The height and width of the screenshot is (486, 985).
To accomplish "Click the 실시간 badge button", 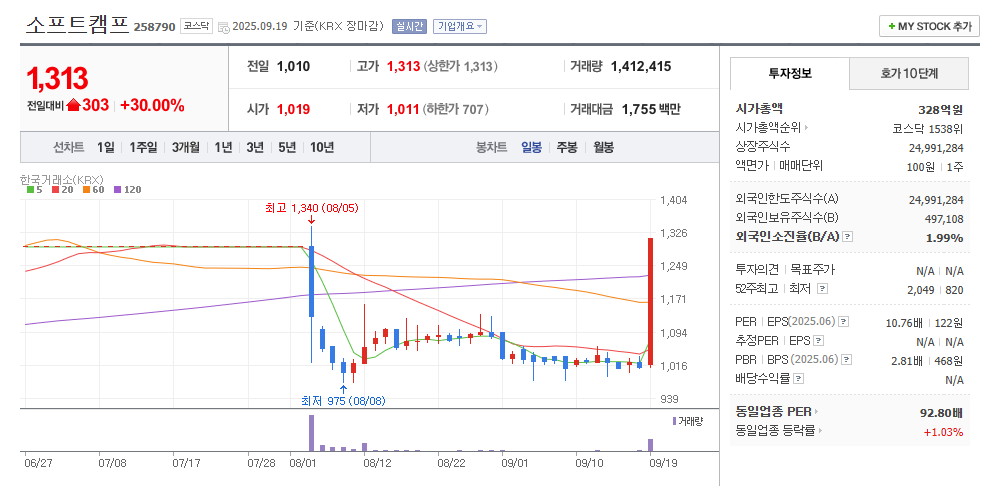I will [410, 26].
